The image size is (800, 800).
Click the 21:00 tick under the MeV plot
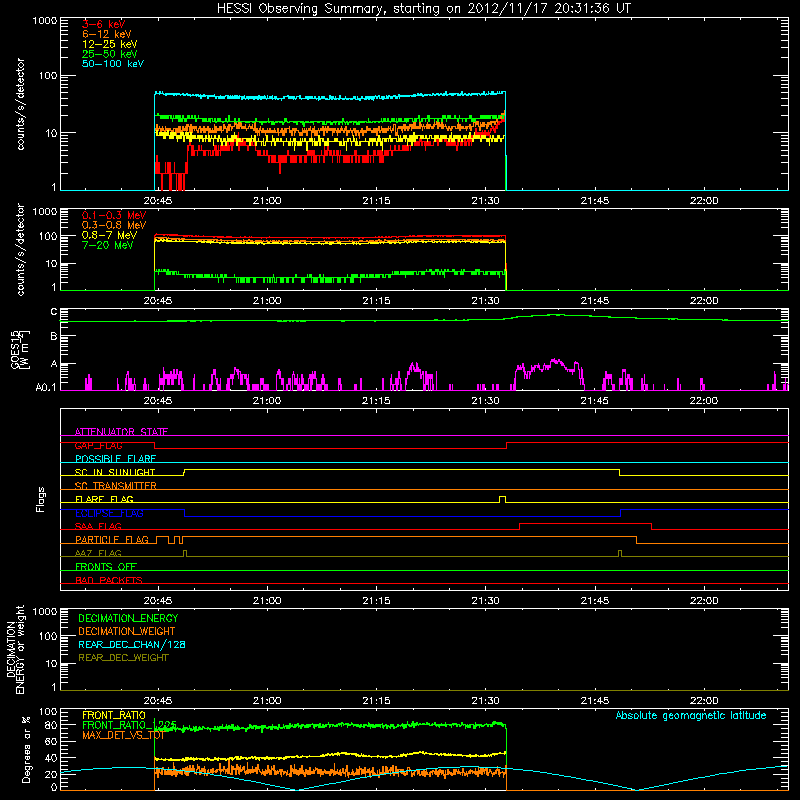pyautogui.click(x=267, y=301)
